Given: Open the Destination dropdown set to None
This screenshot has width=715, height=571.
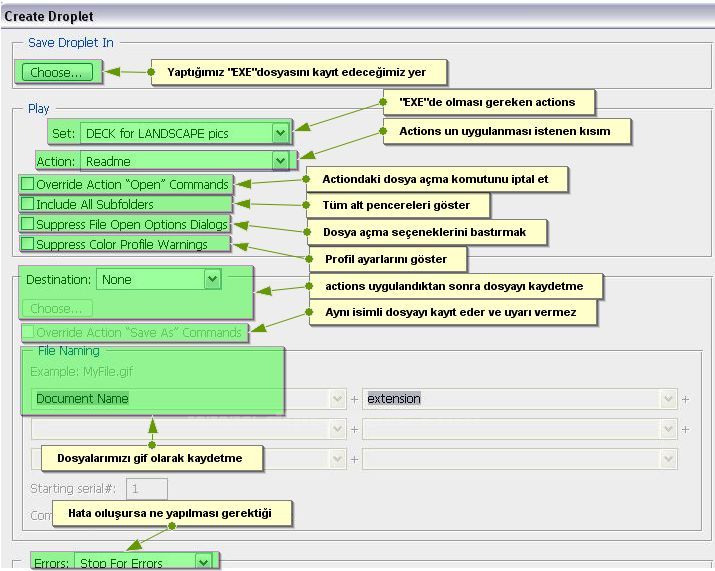Looking at the screenshot, I should click(159, 279).
